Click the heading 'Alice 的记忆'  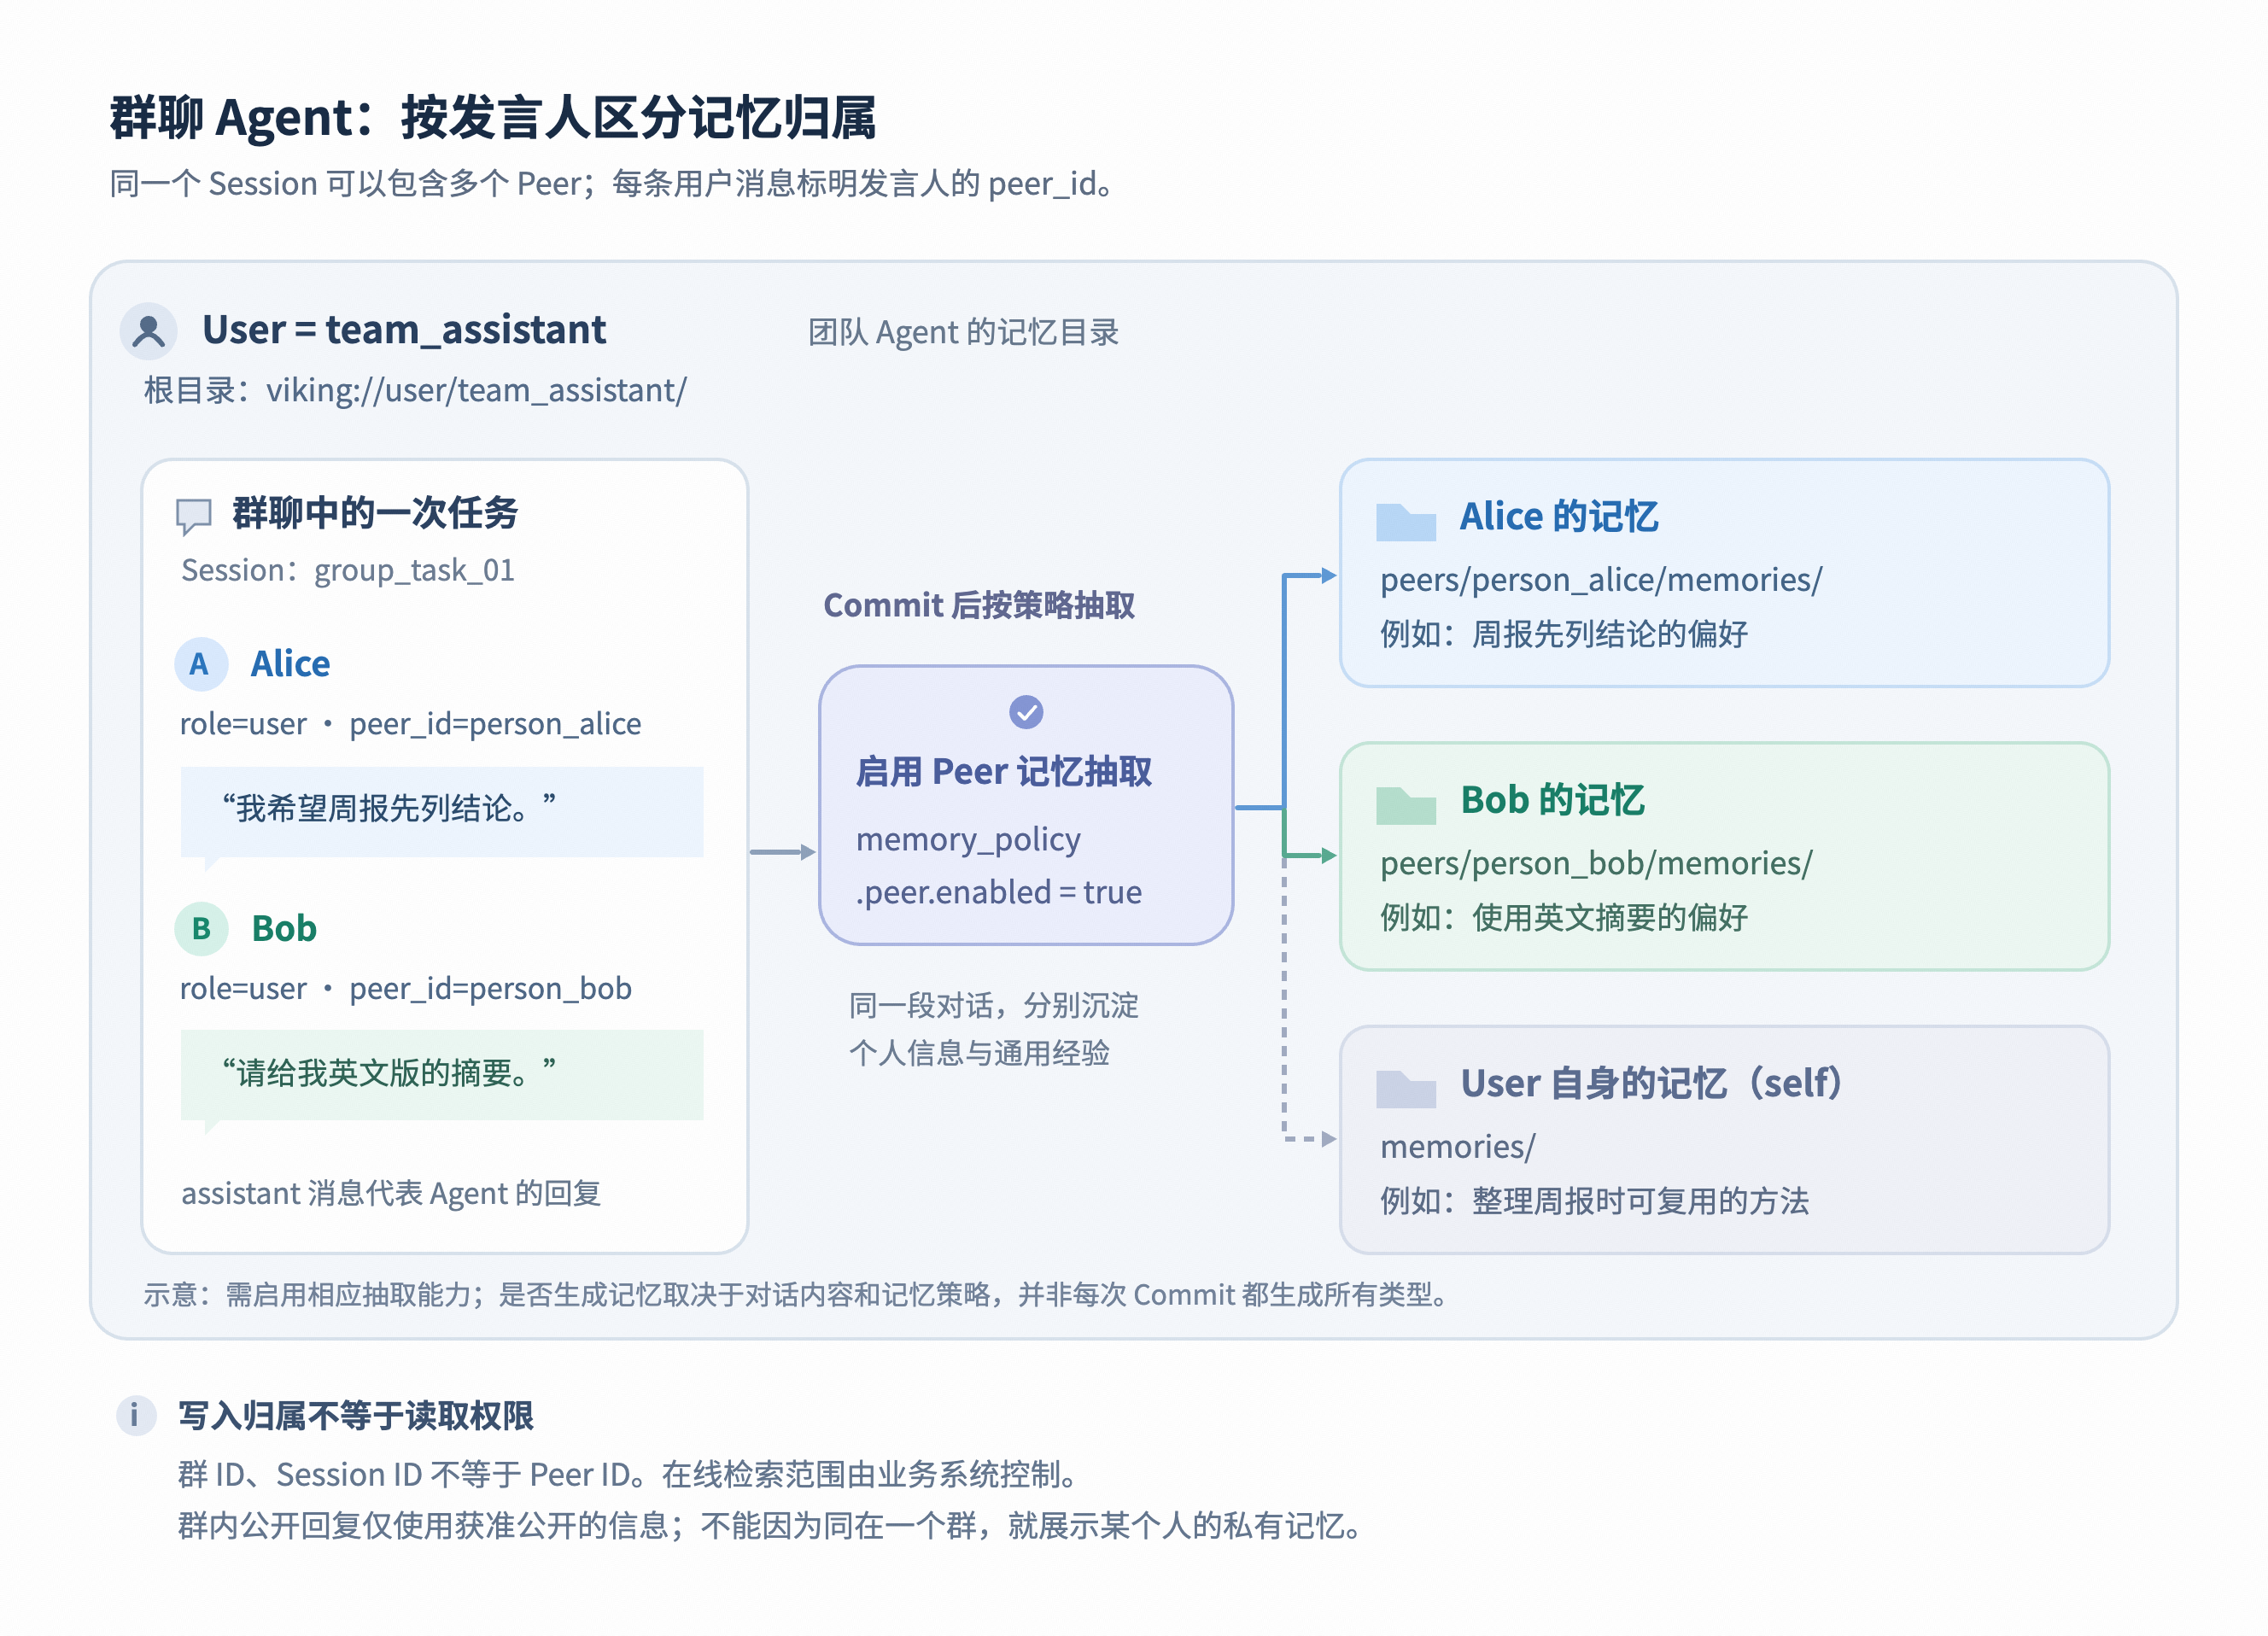pos(1559,517)
